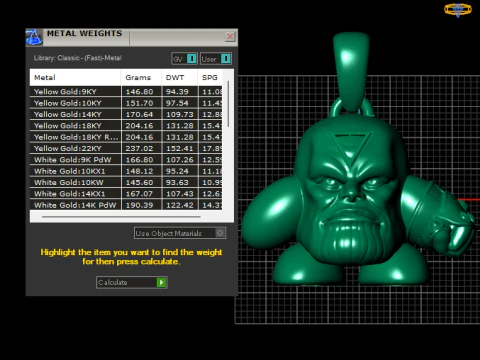
Task: Sort by Metal column header
Action: coord(75,78)
